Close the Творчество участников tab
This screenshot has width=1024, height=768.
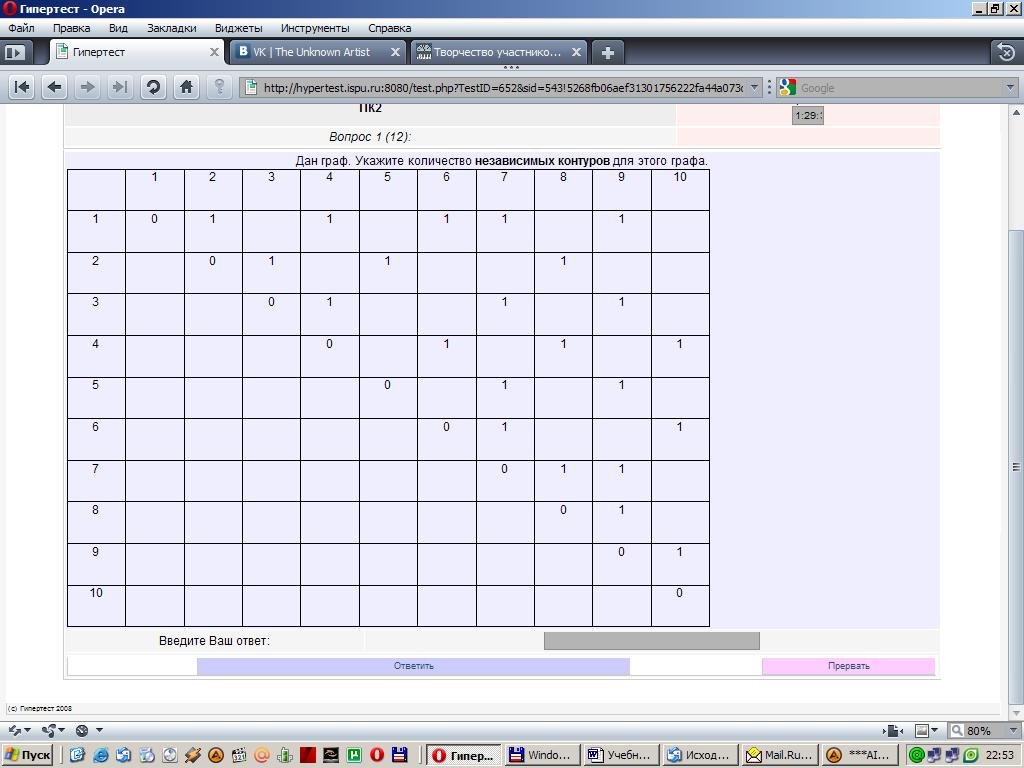pyautogui.click(x=576, y=52)
